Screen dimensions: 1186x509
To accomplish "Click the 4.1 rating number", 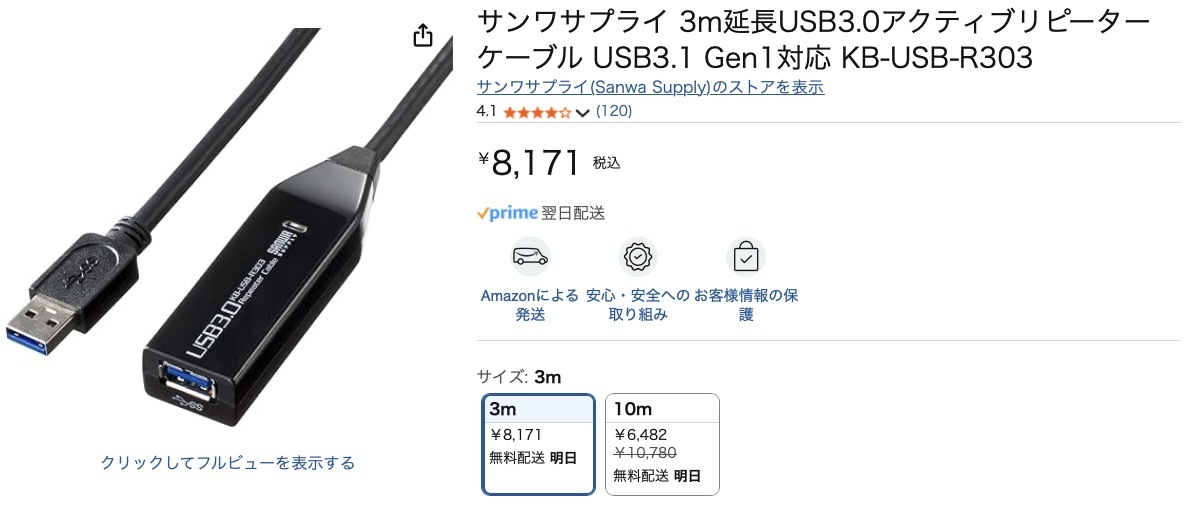I will 486,111.
